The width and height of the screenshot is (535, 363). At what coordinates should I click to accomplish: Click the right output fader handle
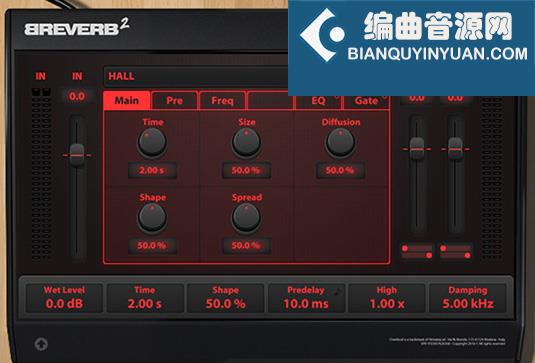(455, 149)
